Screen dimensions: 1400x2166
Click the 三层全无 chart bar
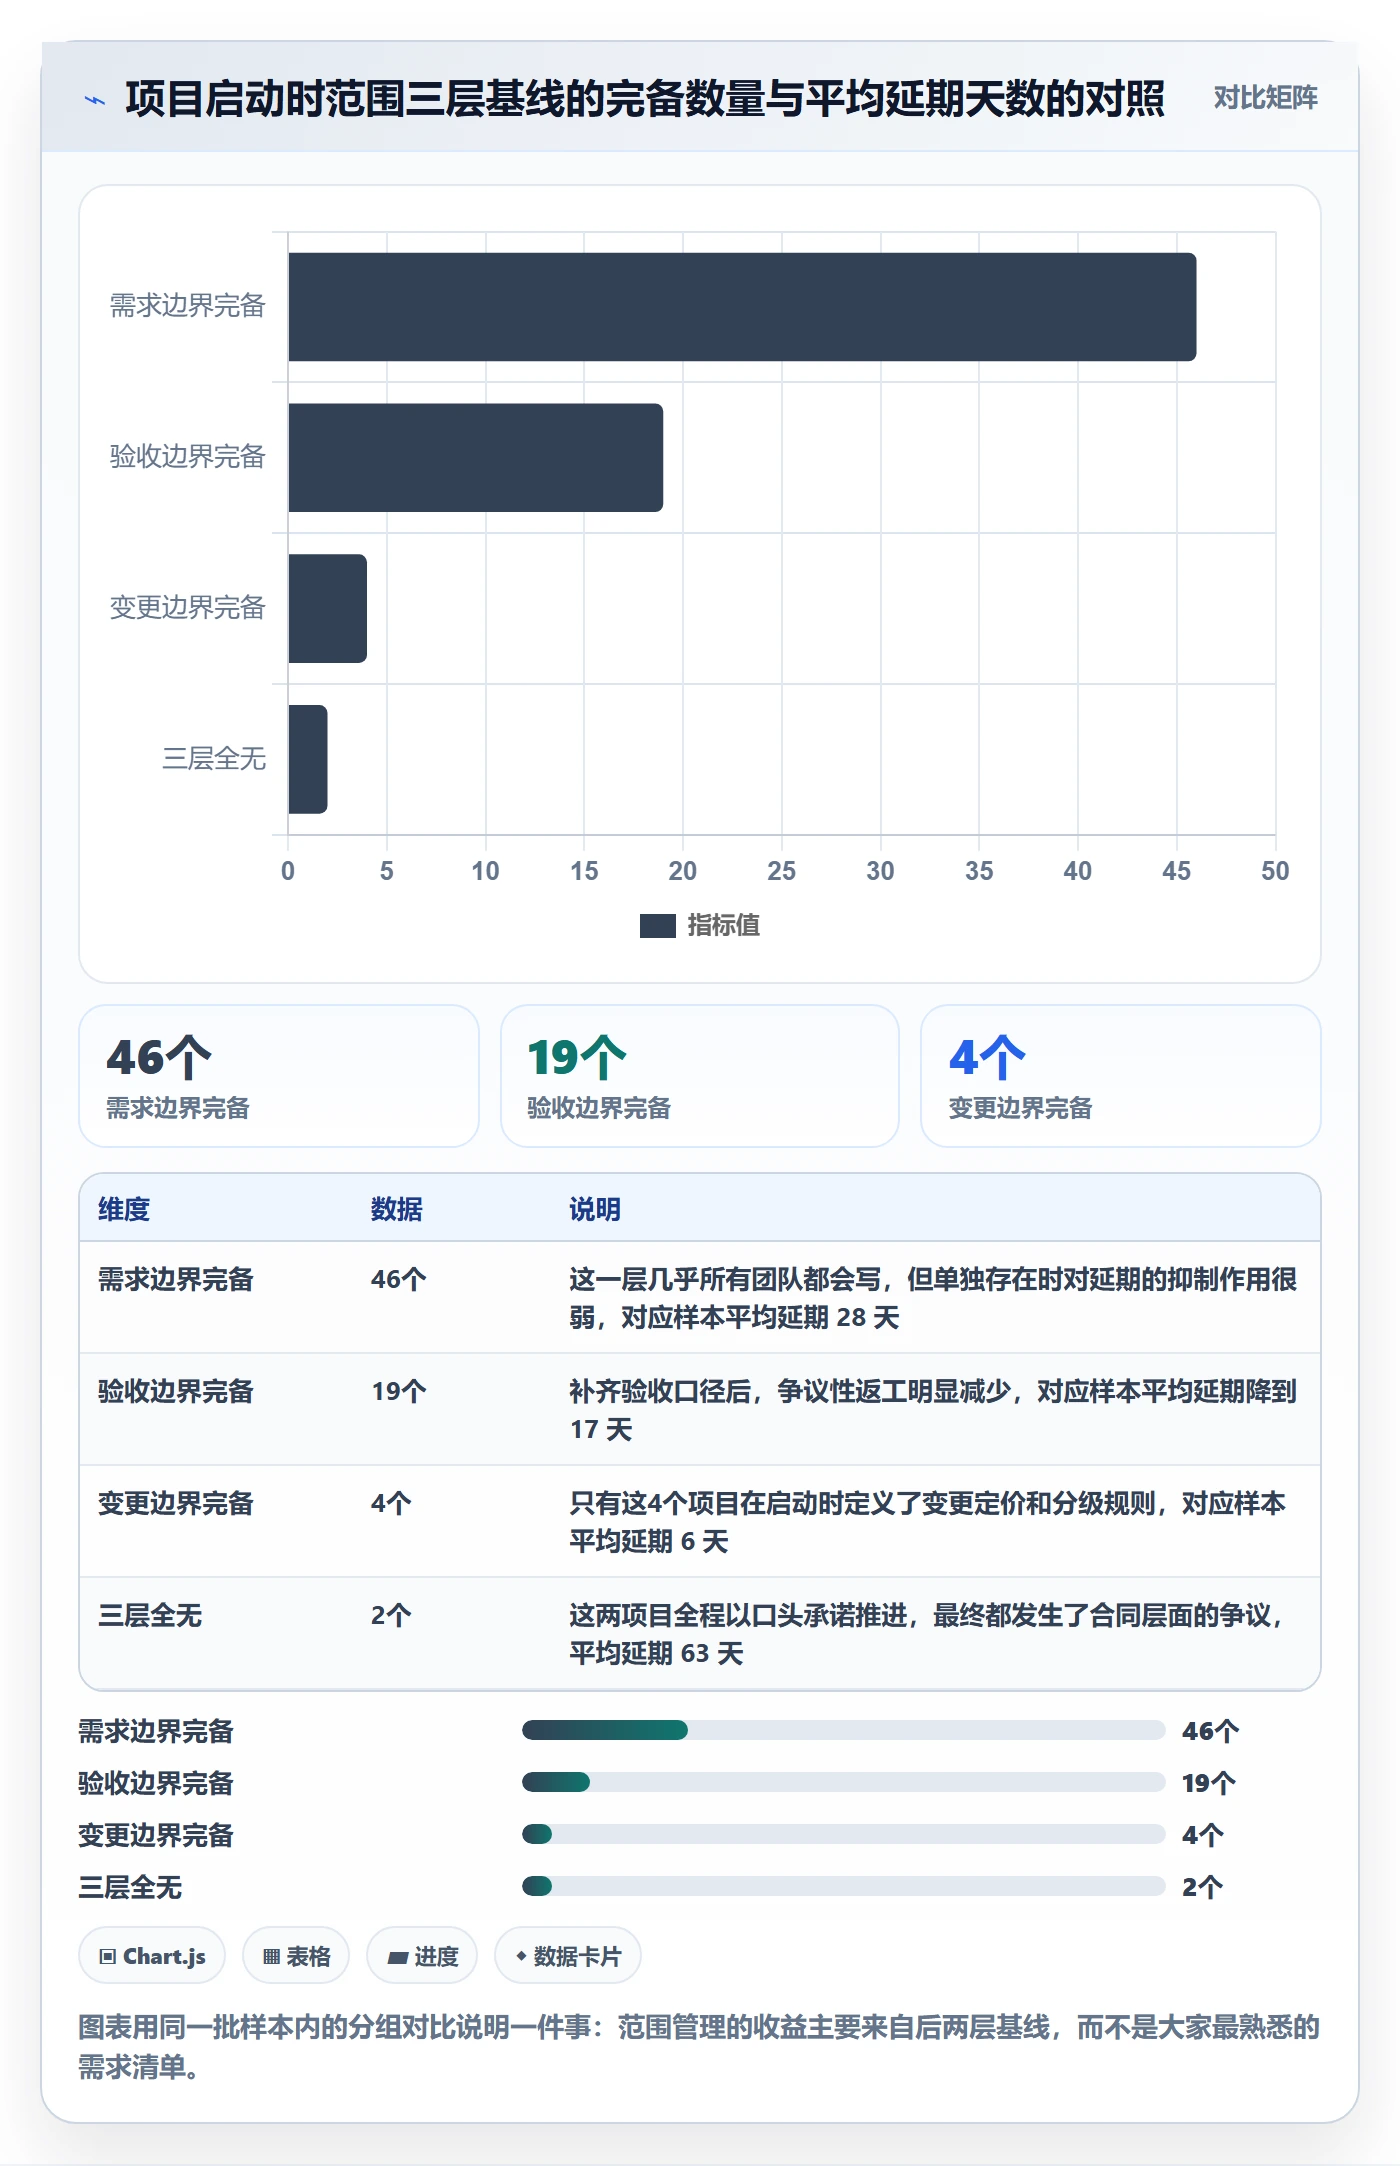[308, 760]
